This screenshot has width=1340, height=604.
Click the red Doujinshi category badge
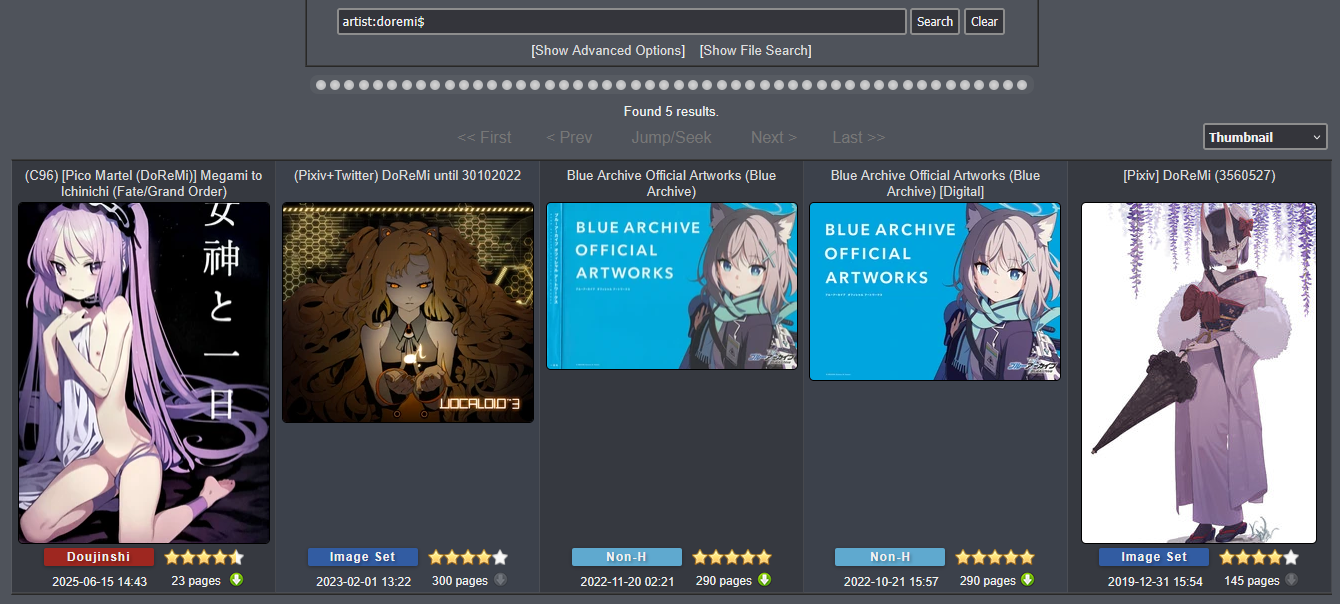coord(99,557)
